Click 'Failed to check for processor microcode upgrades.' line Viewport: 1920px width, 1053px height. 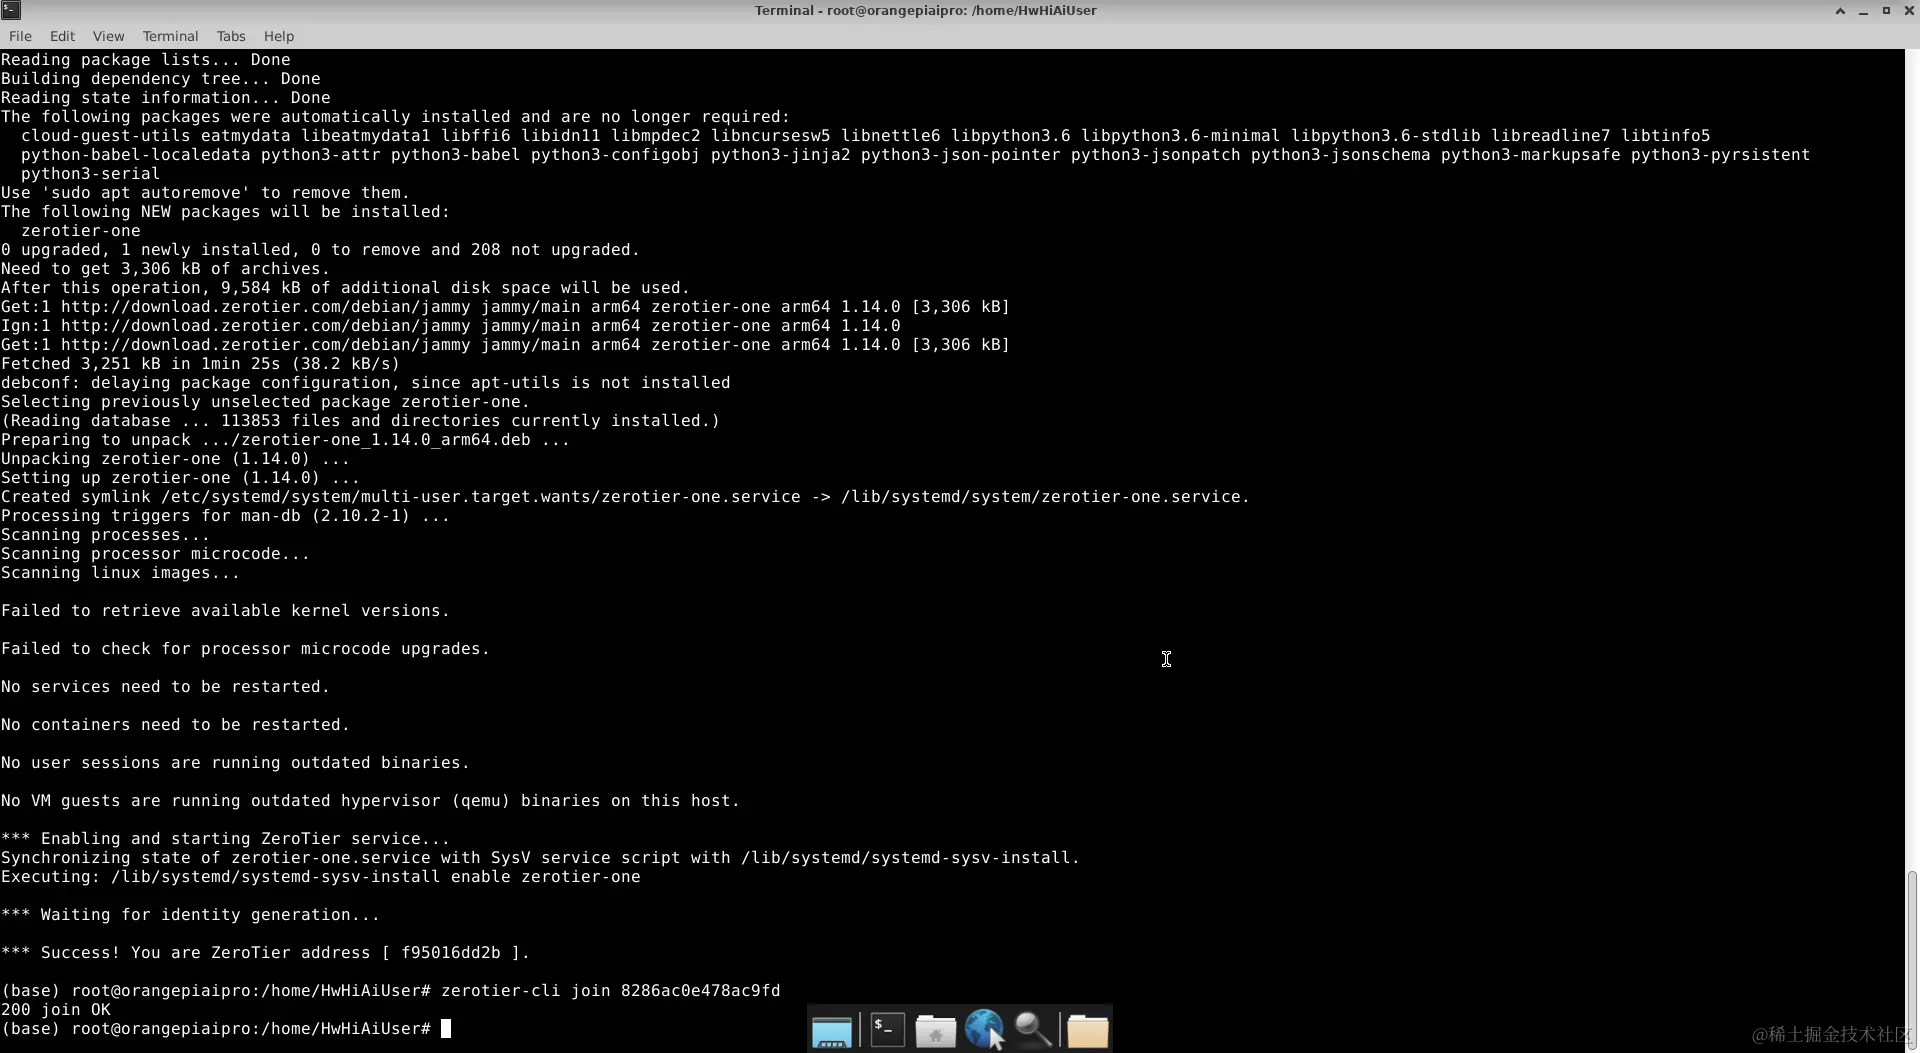pyautogui.click(x=245, y=649)
